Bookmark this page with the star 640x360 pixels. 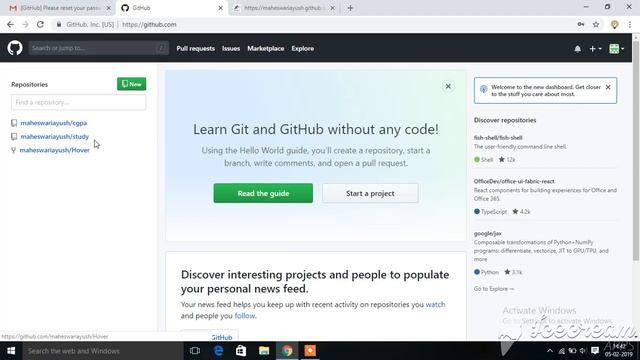pos(596,24)
